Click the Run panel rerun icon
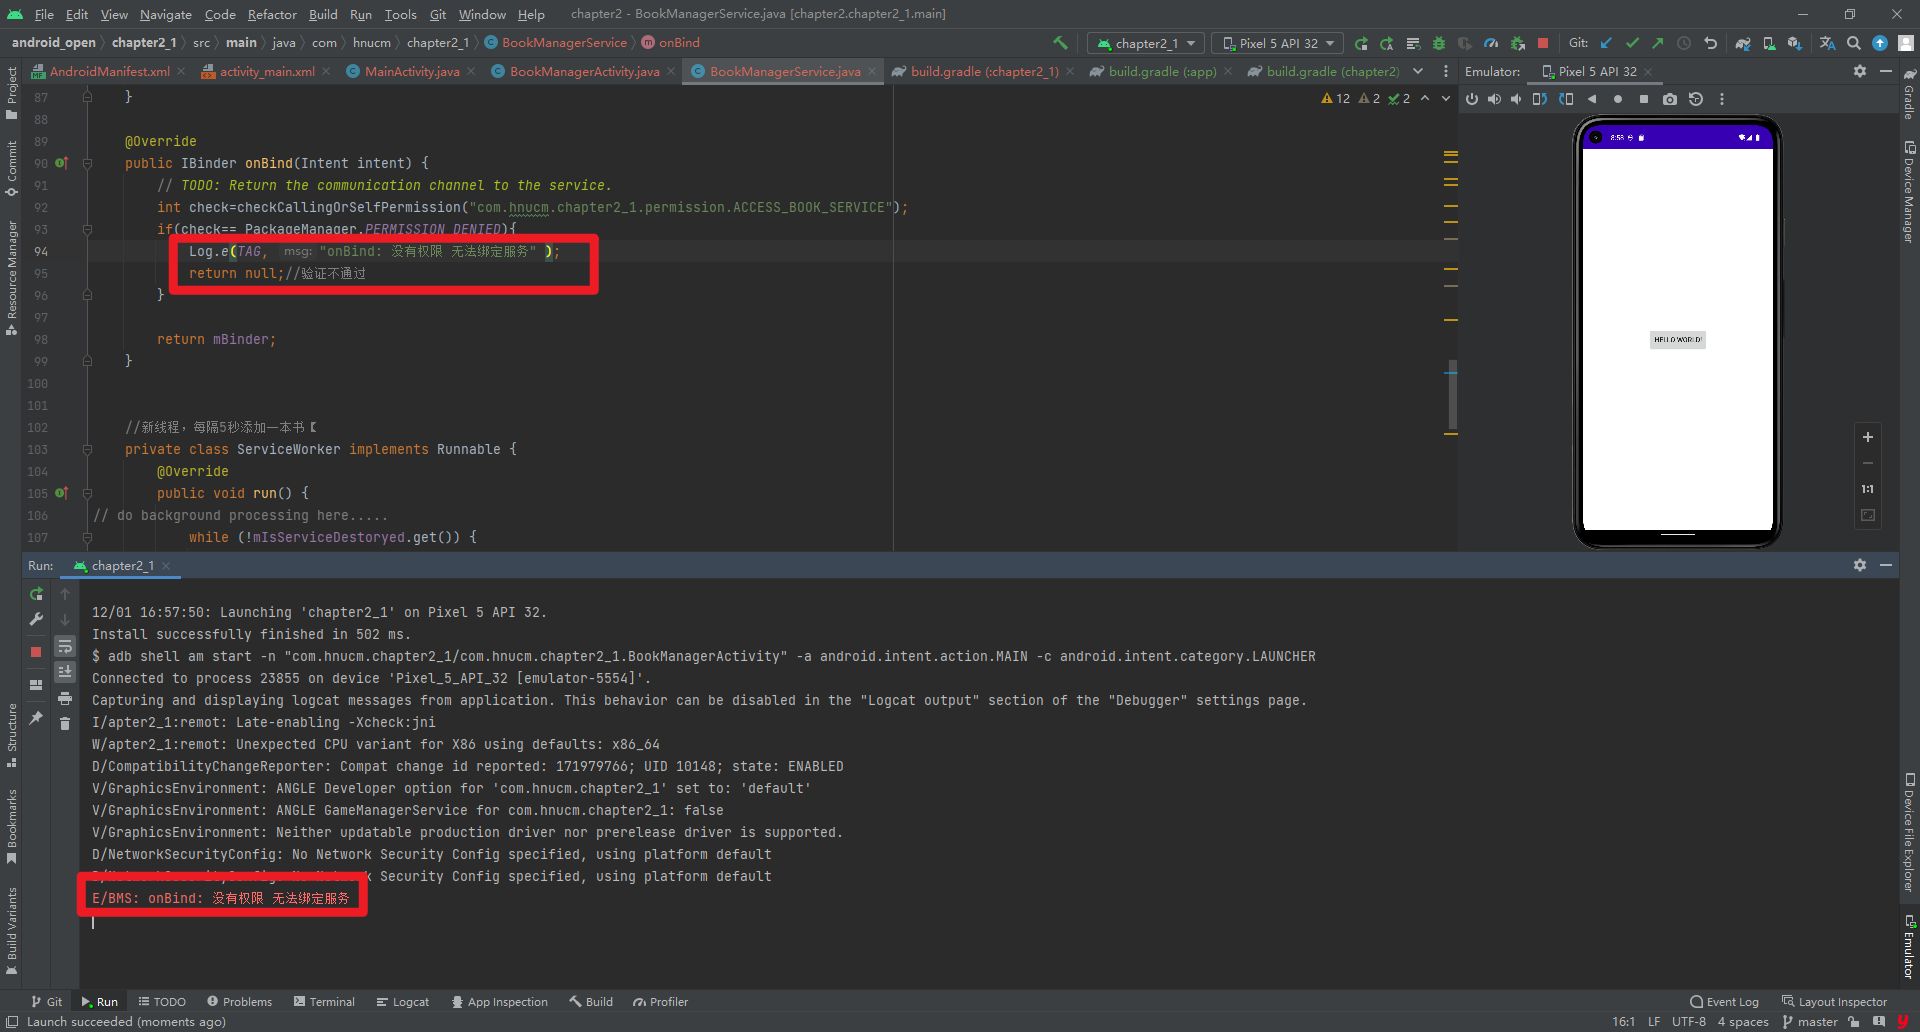1920x1032 pixels. (x=36, y=594)
